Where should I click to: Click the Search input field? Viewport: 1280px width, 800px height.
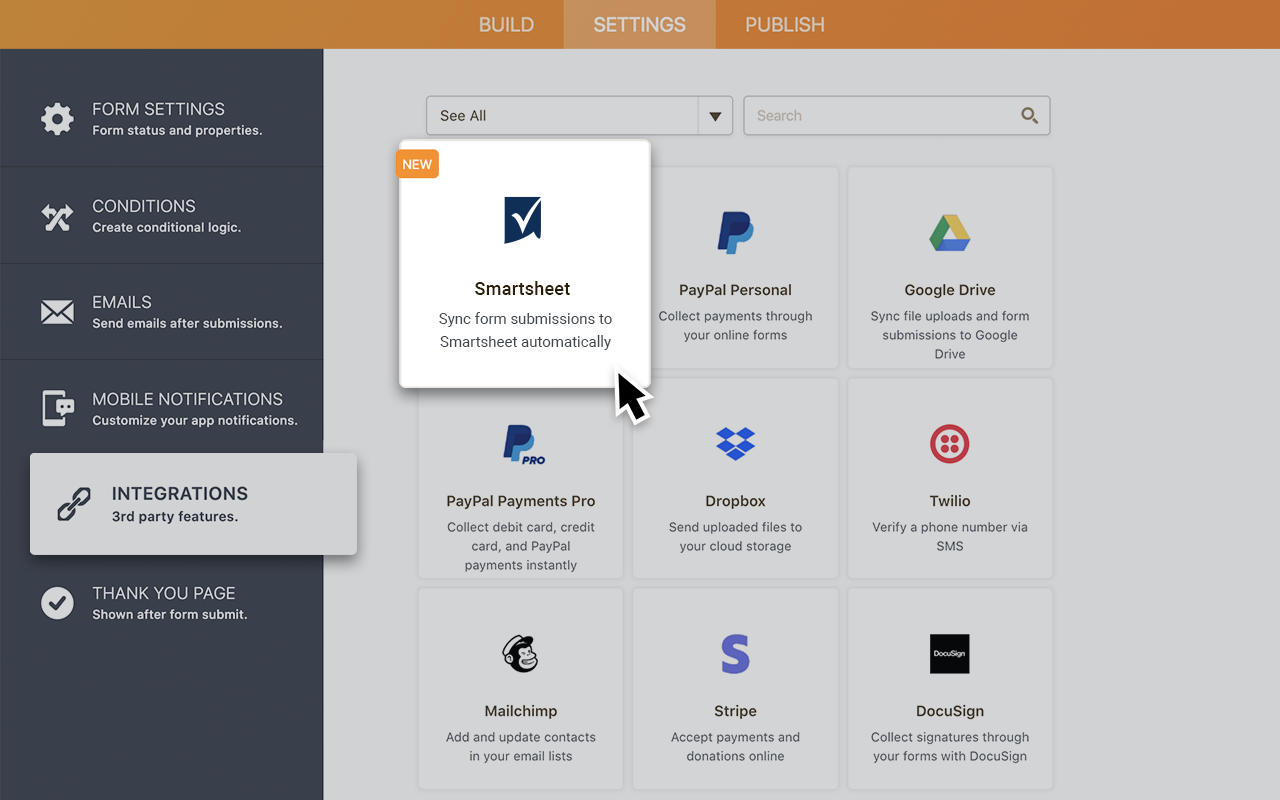coord(880,115)
